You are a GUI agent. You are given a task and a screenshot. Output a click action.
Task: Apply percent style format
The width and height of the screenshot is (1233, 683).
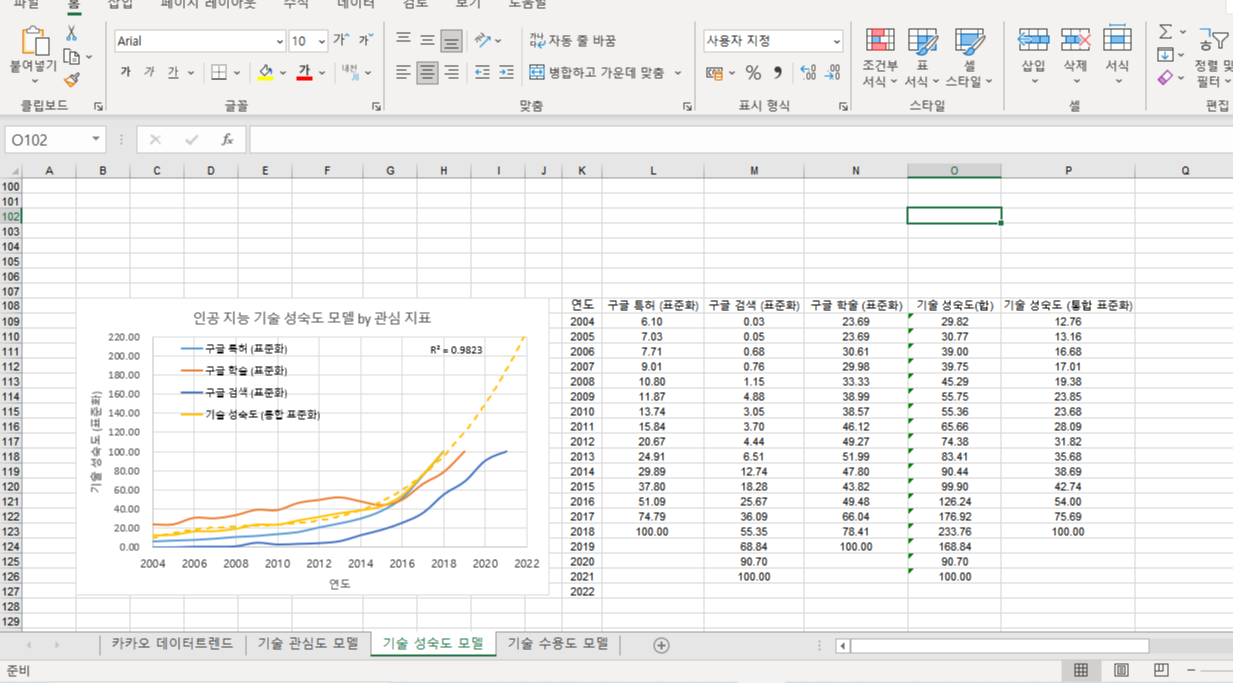click(x=753, y=73)
